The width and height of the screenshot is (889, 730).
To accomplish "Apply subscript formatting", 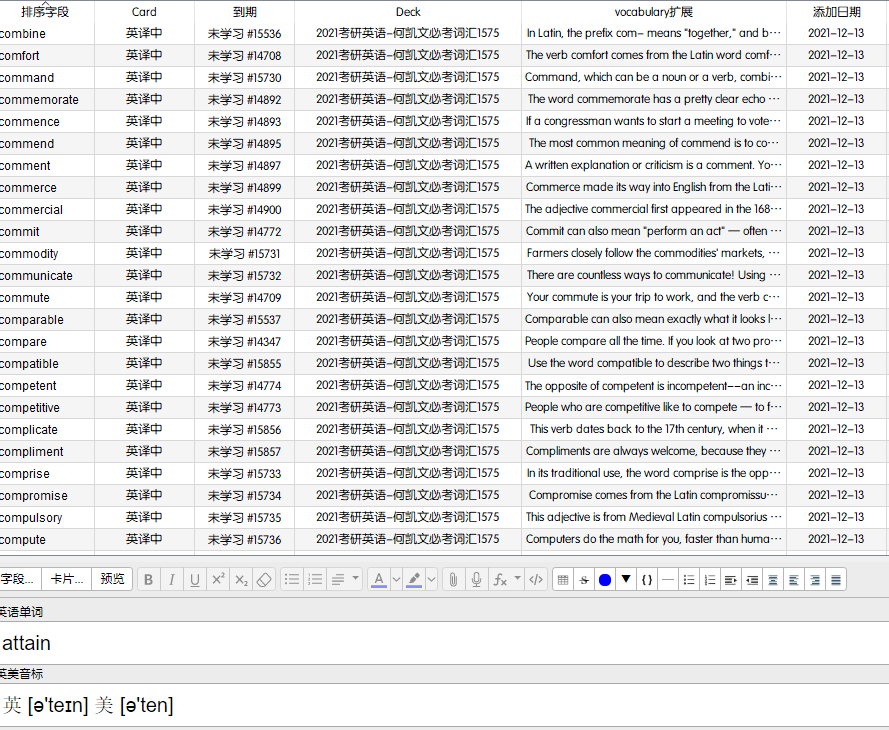I will (241, 579).
